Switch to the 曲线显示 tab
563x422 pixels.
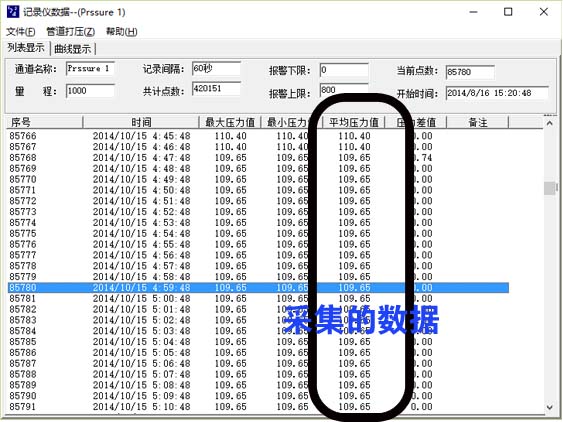coord(73,49)
